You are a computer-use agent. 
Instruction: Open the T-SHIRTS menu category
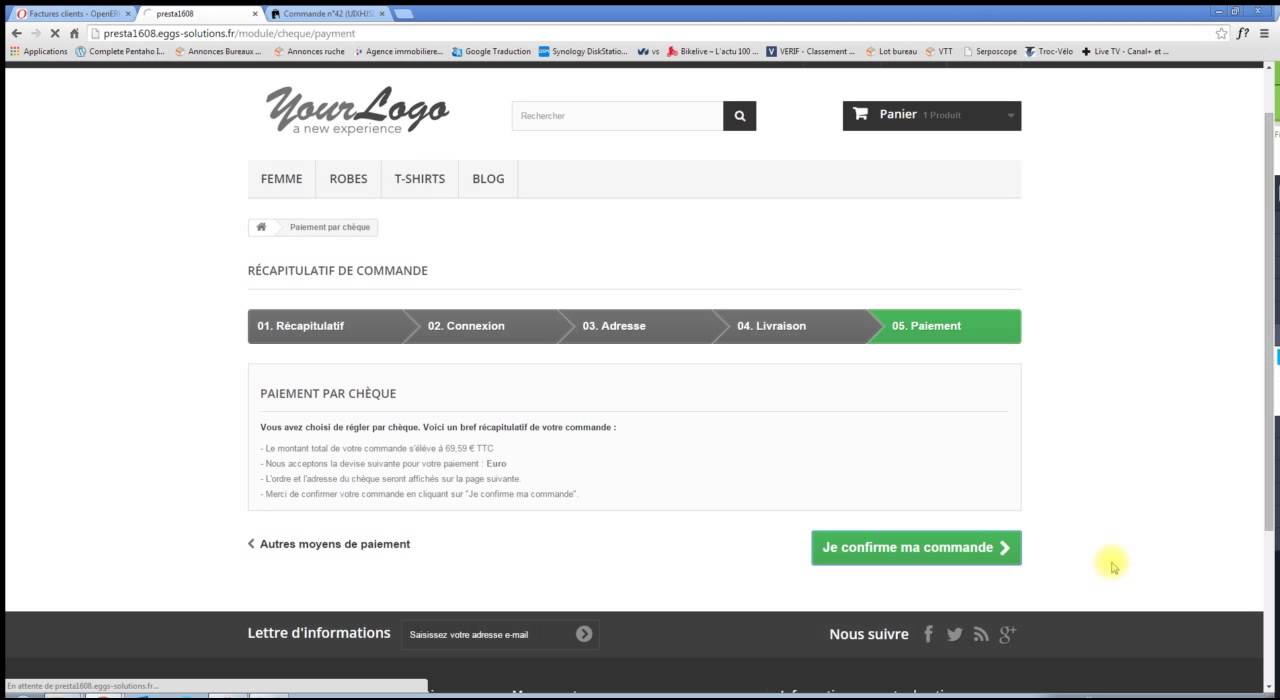coord(419,179)
